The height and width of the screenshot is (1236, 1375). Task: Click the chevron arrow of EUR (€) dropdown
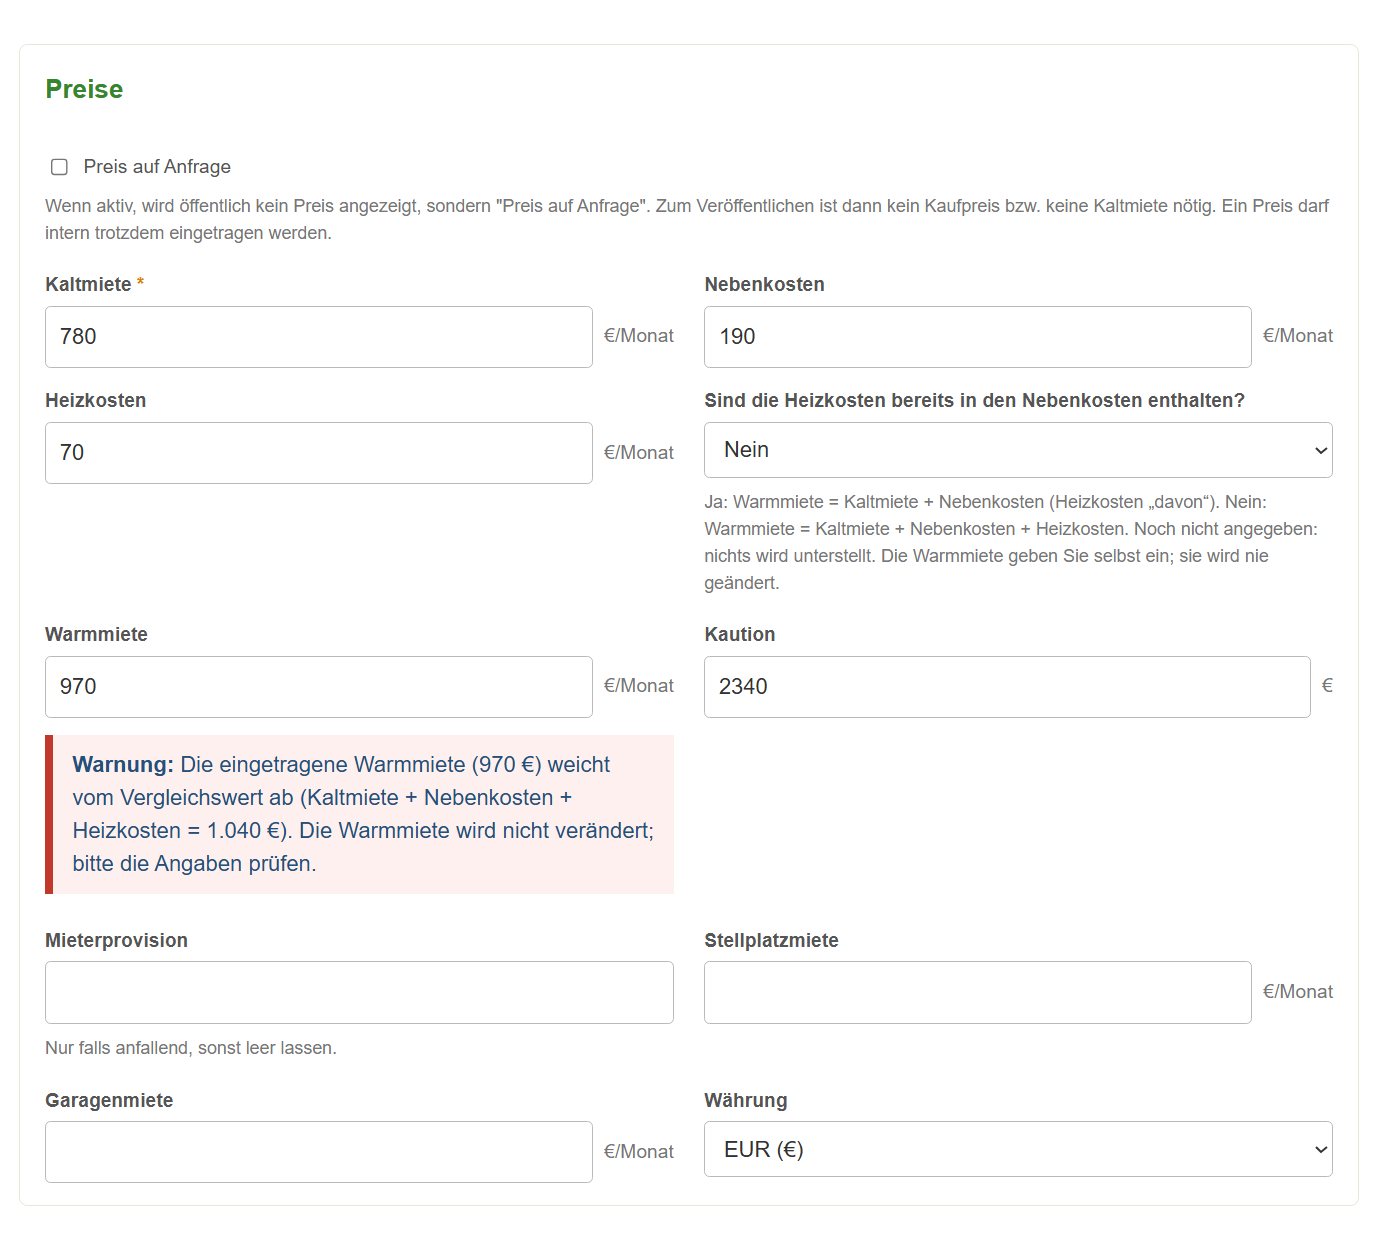click(x=1320, y=1149)
